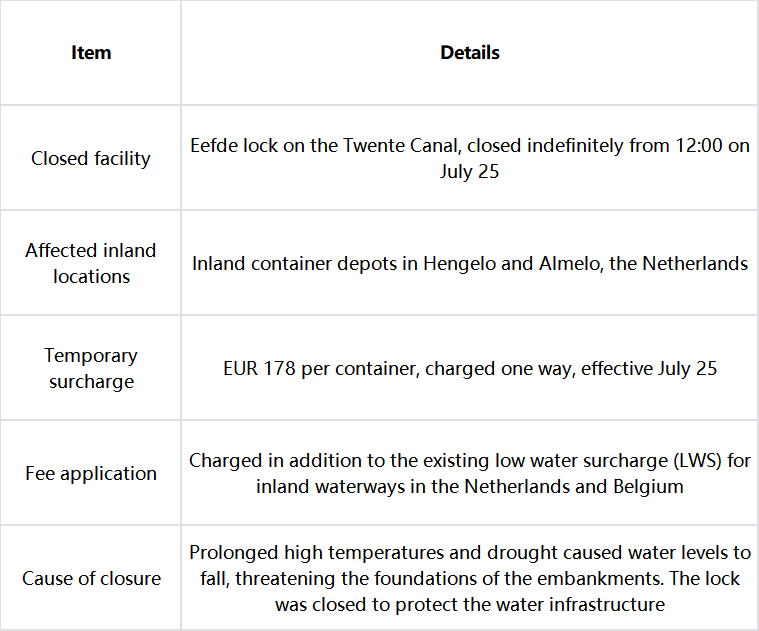Image resolution: width=759 pixels, height=631 pixels.
Task: Select the Closed facility cell
Action: 91,158
